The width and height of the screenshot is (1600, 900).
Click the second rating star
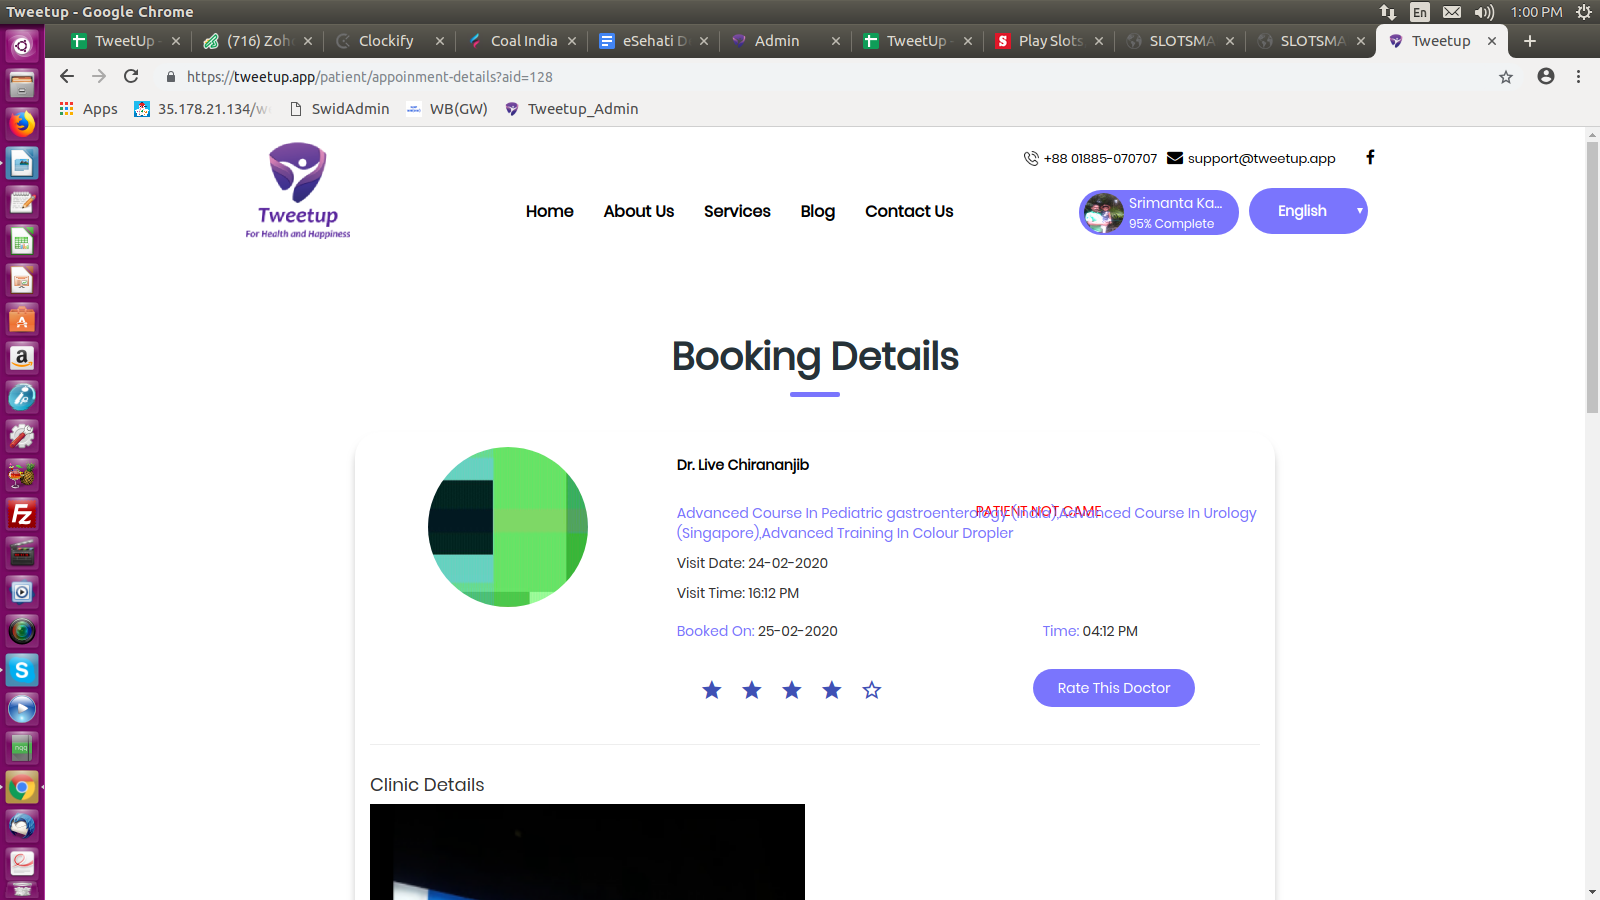click(x=752, y=689)
